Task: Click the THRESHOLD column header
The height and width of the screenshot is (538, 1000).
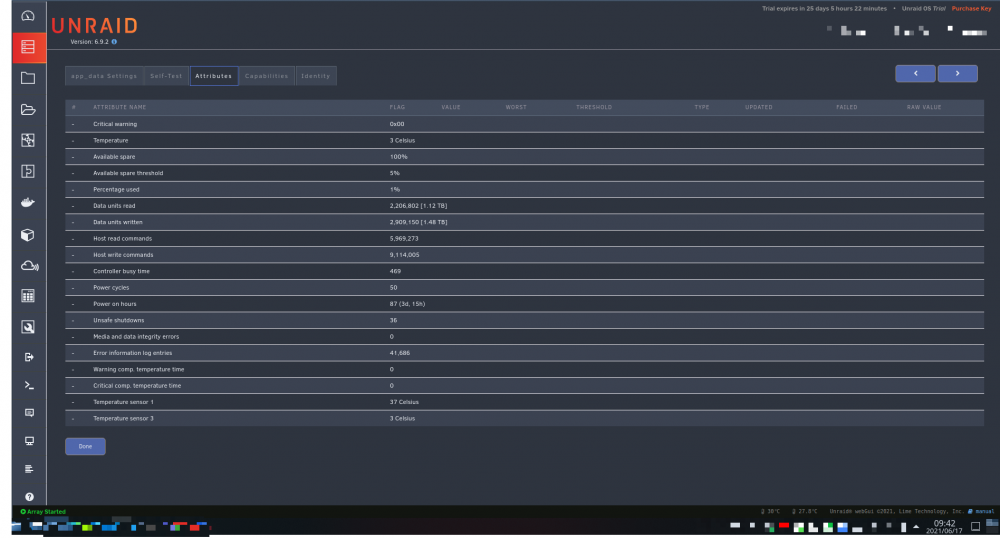Action: pyautogui.click(x=594, y=107)
